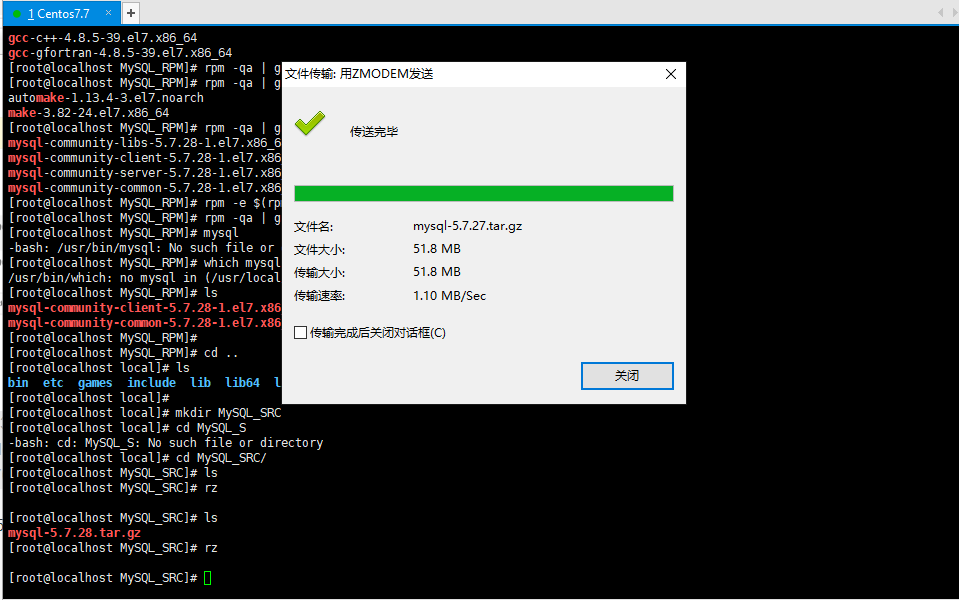Click the 传输速率 label in dialog

[x=319, y=296]
